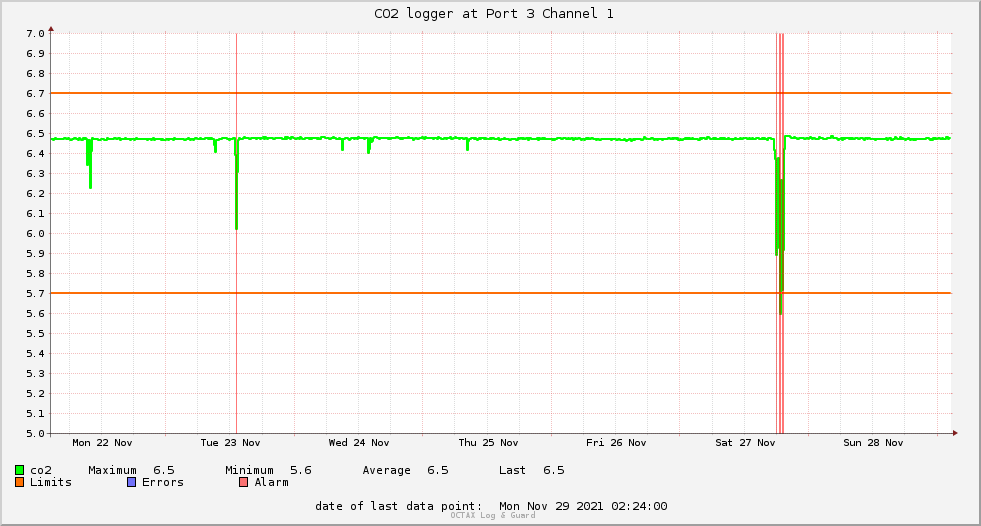This screenshot has width=981, height=526.
Task: Click the 'Errors' legend label
Action: [163, 482]
